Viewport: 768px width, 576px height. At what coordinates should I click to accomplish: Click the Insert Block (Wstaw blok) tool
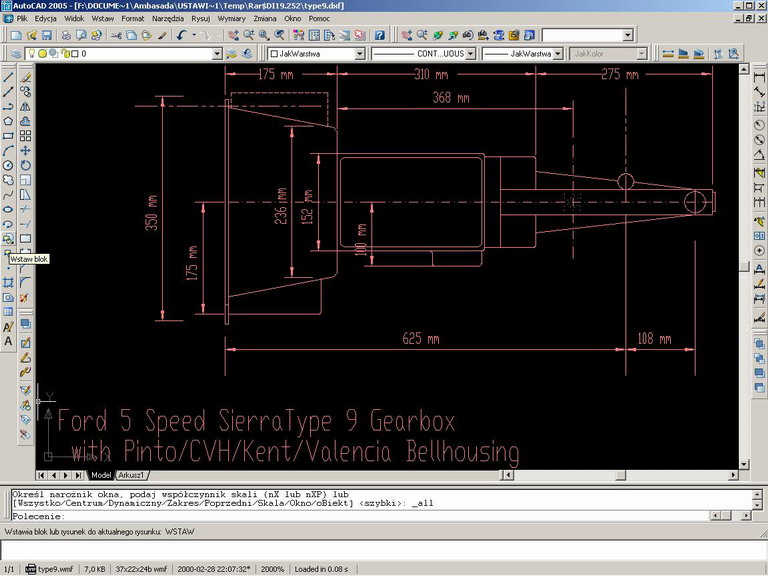coord(8,239)
